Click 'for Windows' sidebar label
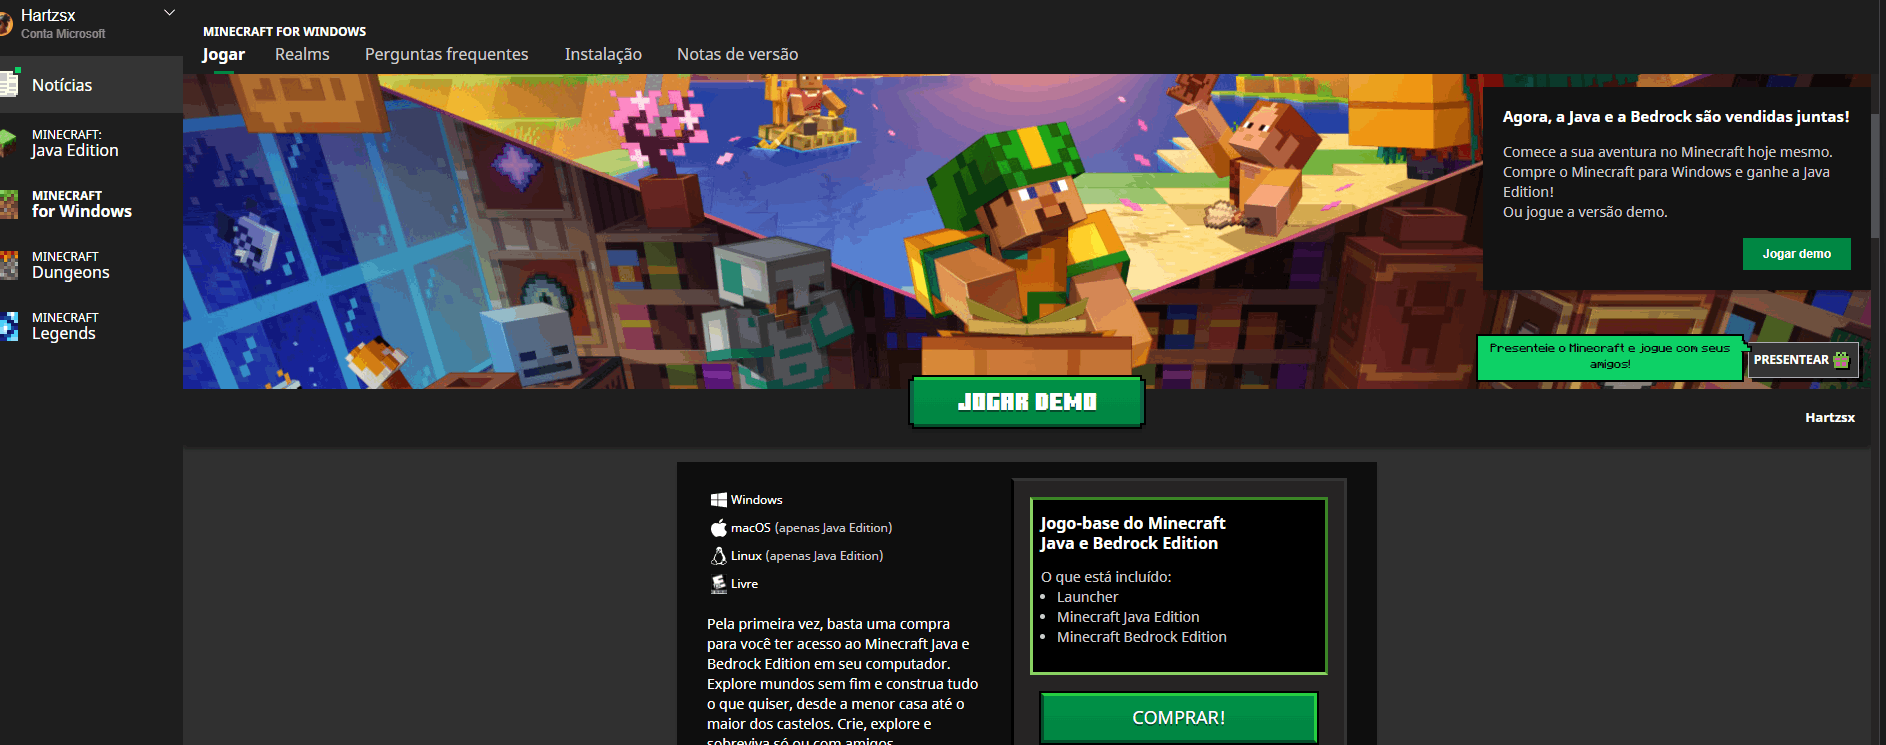The height and width of the screenshot is (745, 1886). click(82, 211)
